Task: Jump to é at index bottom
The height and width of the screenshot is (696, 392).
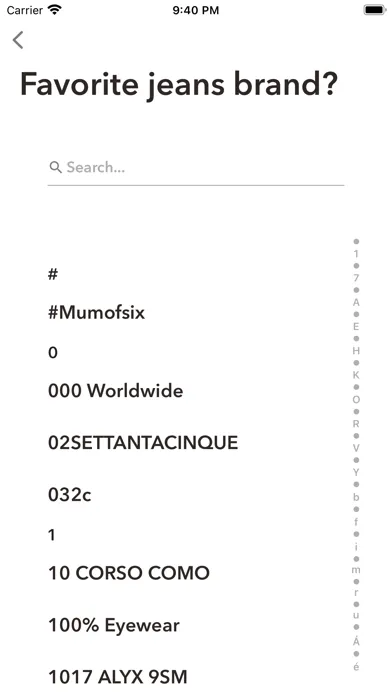Action: click(x=356, y=666)
